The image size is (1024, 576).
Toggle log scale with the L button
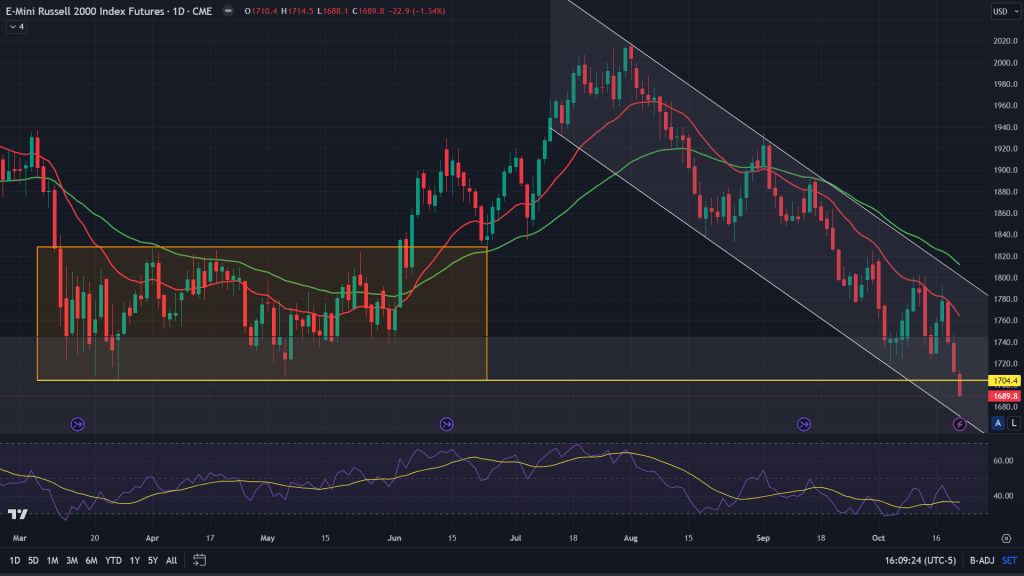click(x=1013, y=424)
